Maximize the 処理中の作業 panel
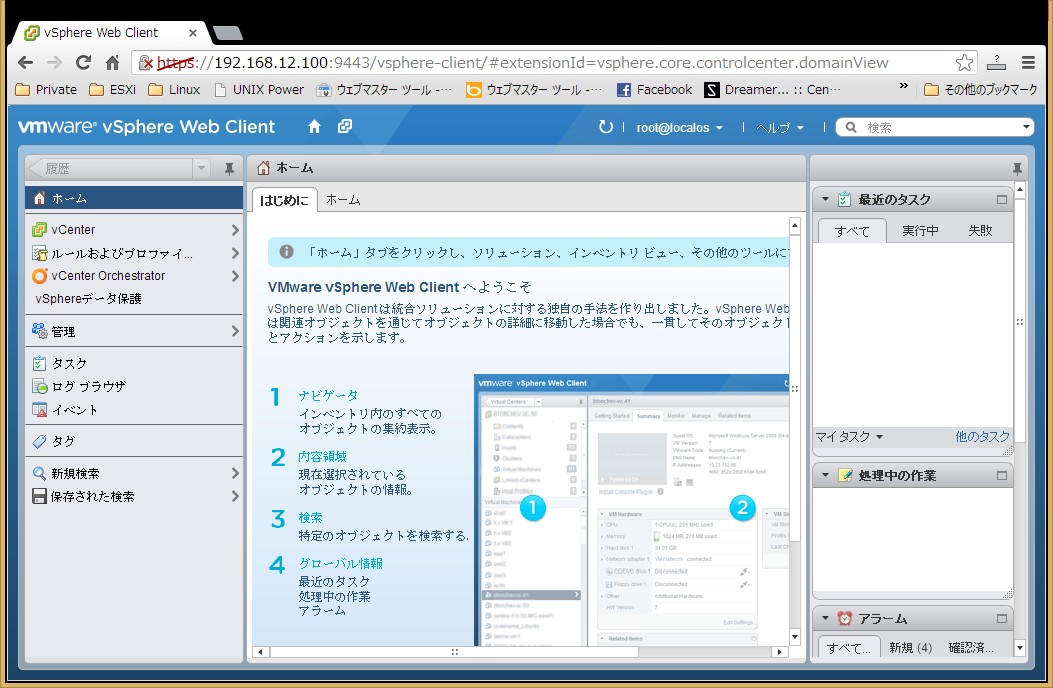The width and height of the screenshot is (1053, 688). click(x=1002, y=476)
